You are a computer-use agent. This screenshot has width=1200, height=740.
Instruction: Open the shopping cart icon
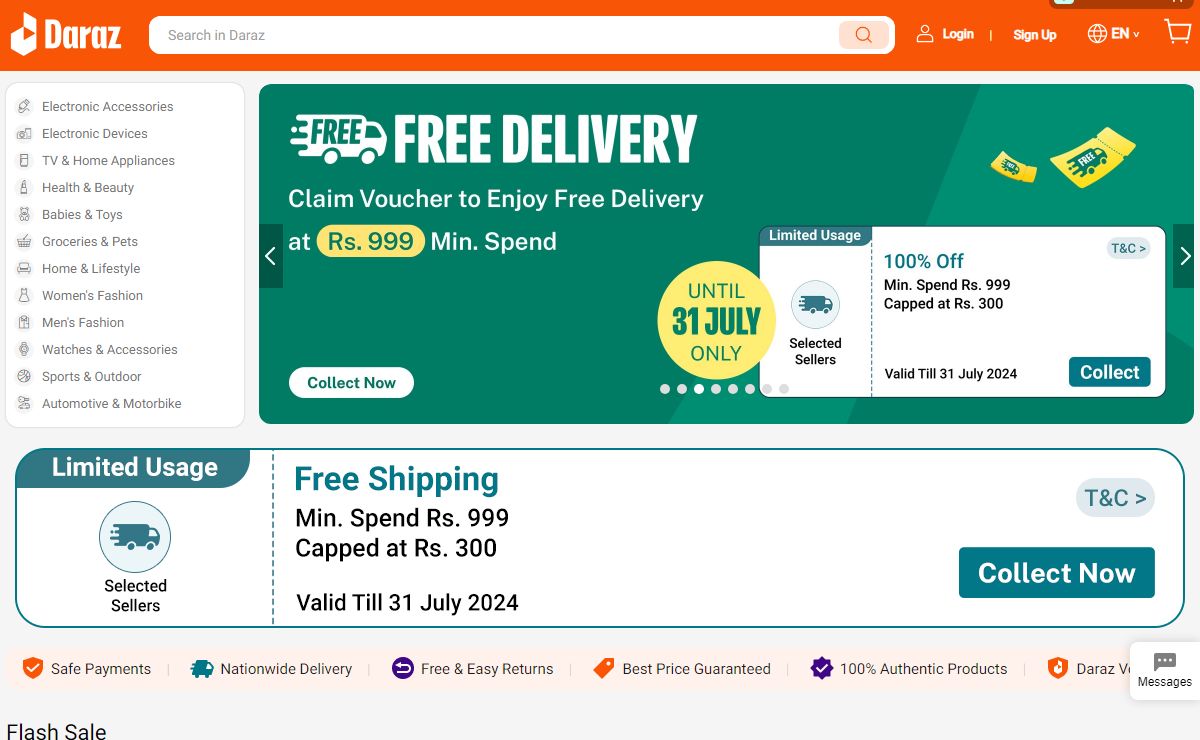(1177, 32)
